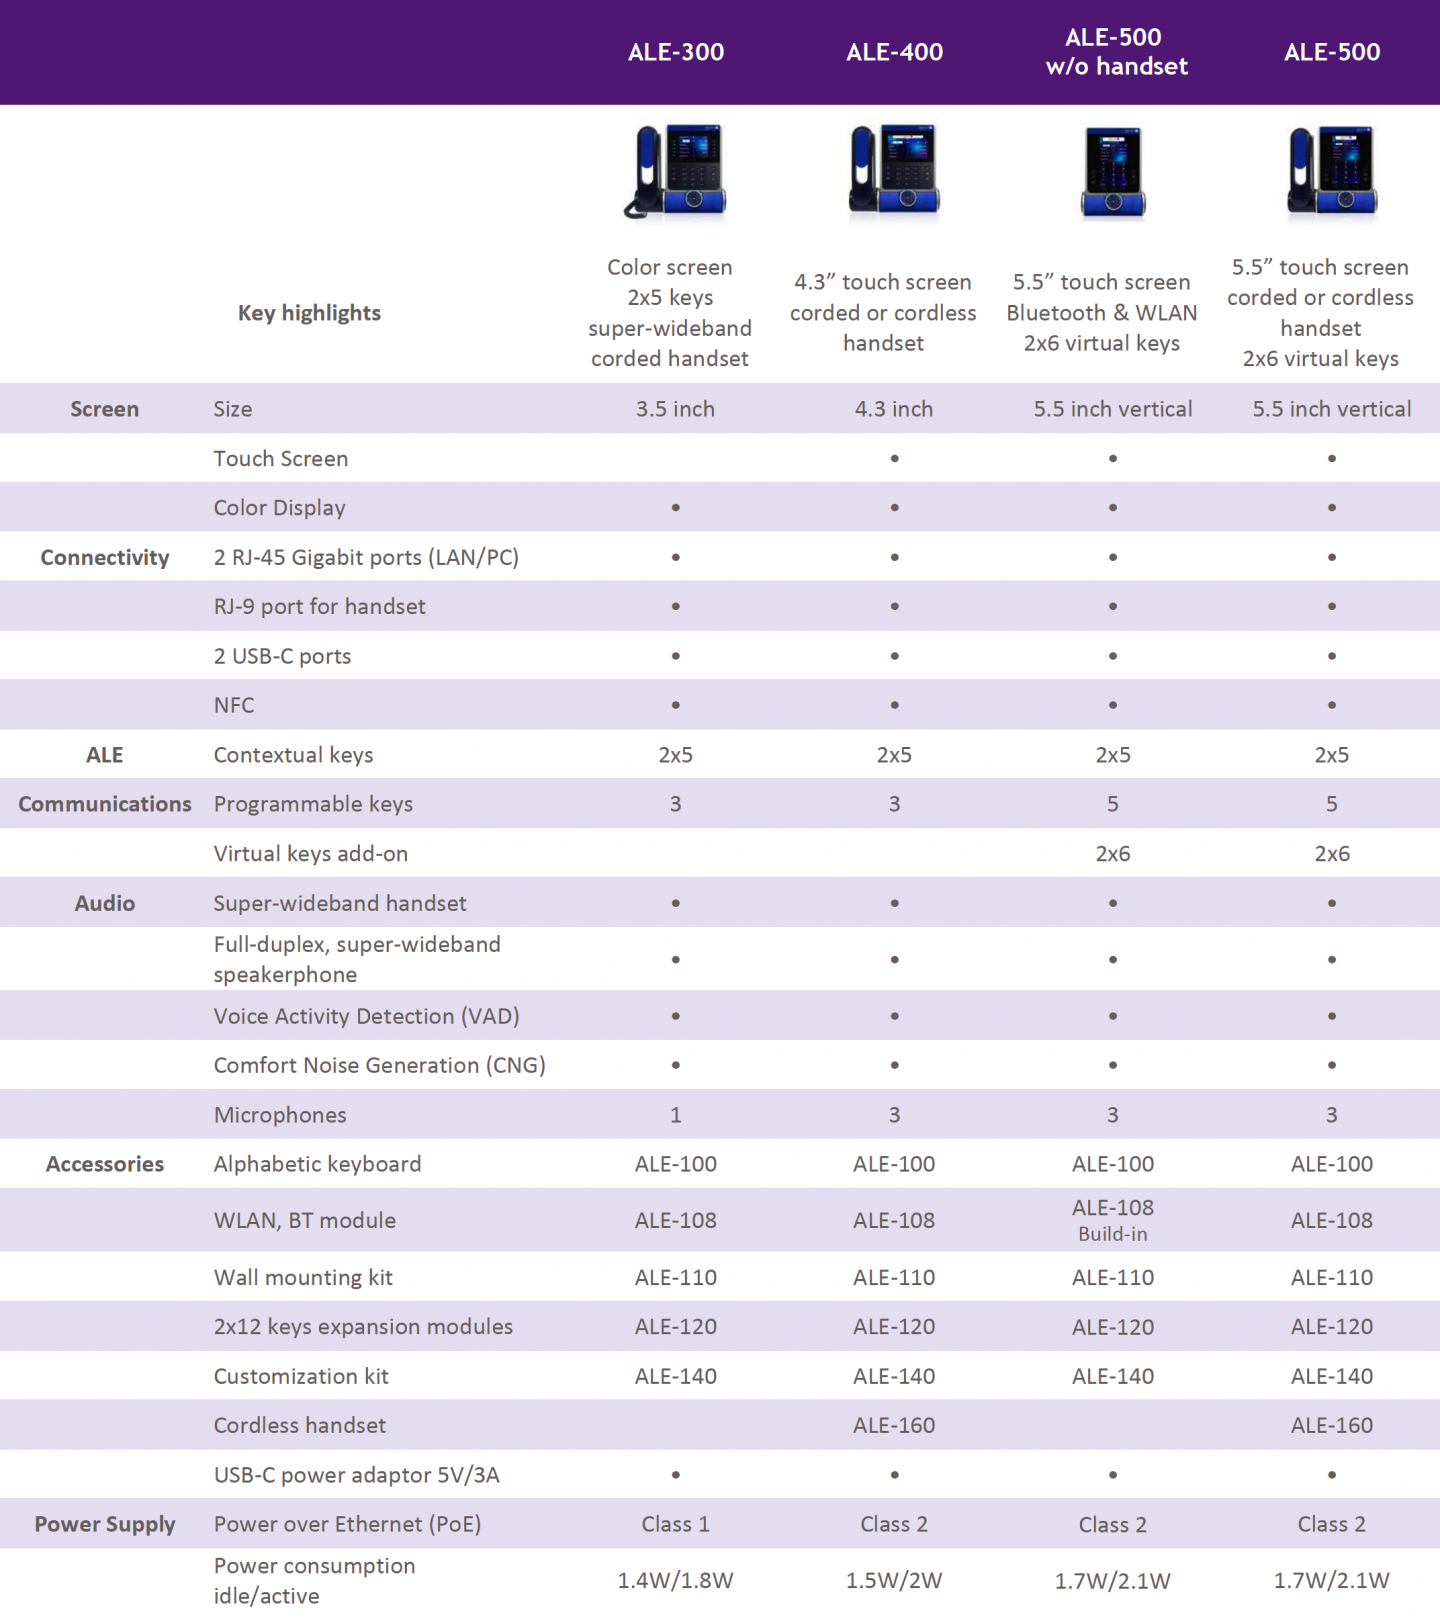Select the Class 1 PoE cell
Screen dimensions: 1440x1621
coord(675,1524)
